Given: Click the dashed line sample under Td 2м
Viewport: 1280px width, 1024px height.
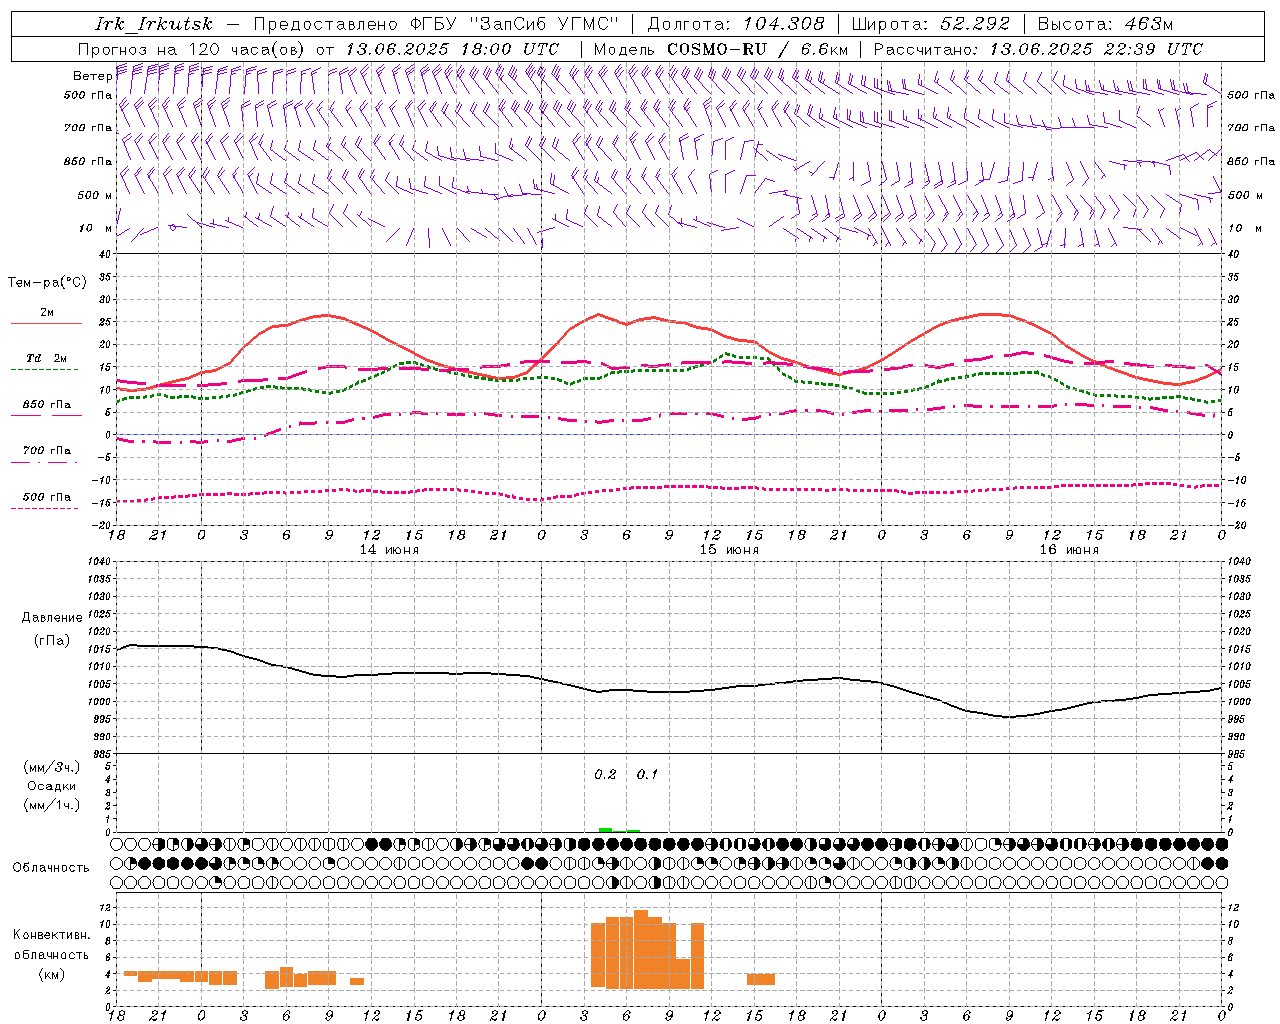Looking at the screenshot, I should pos(46,369).
